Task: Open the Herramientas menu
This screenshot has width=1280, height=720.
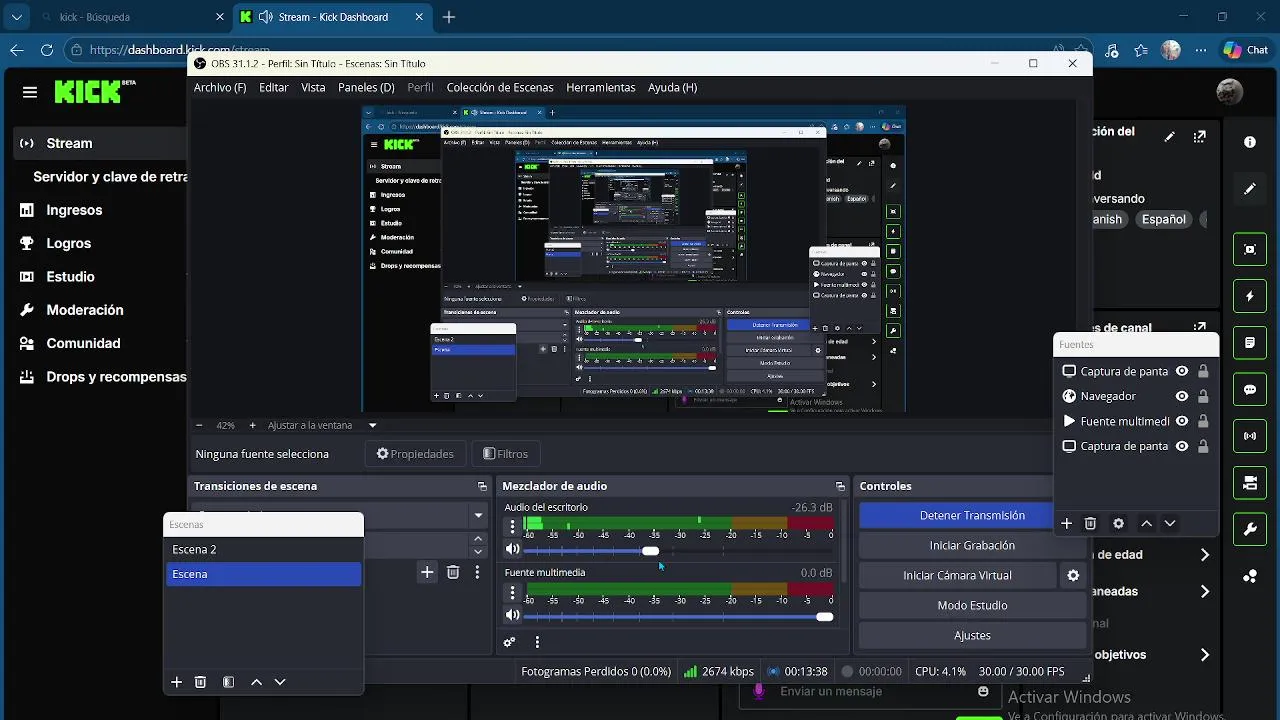Action: tap(601, 87)
